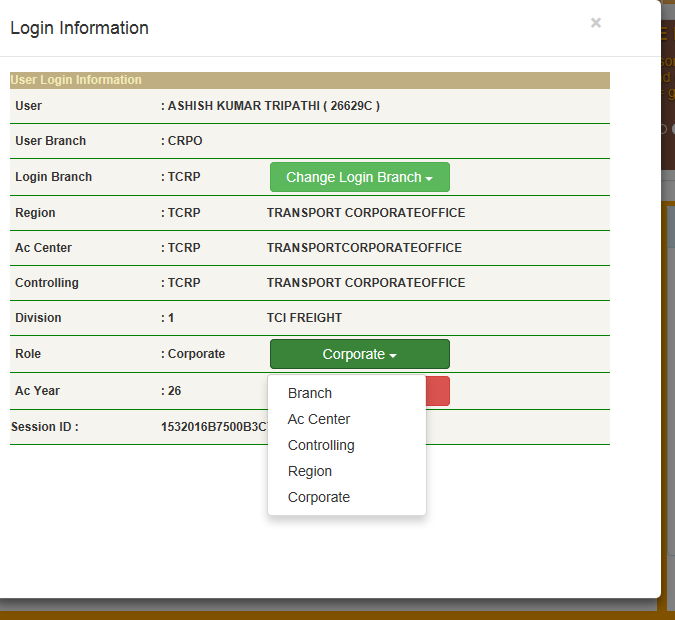Click the Role value text Corporate

coord(196,354)
